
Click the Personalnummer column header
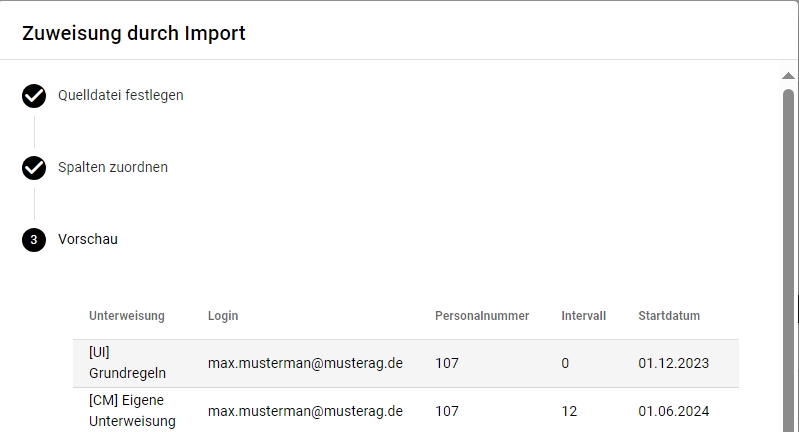(482, 316)
